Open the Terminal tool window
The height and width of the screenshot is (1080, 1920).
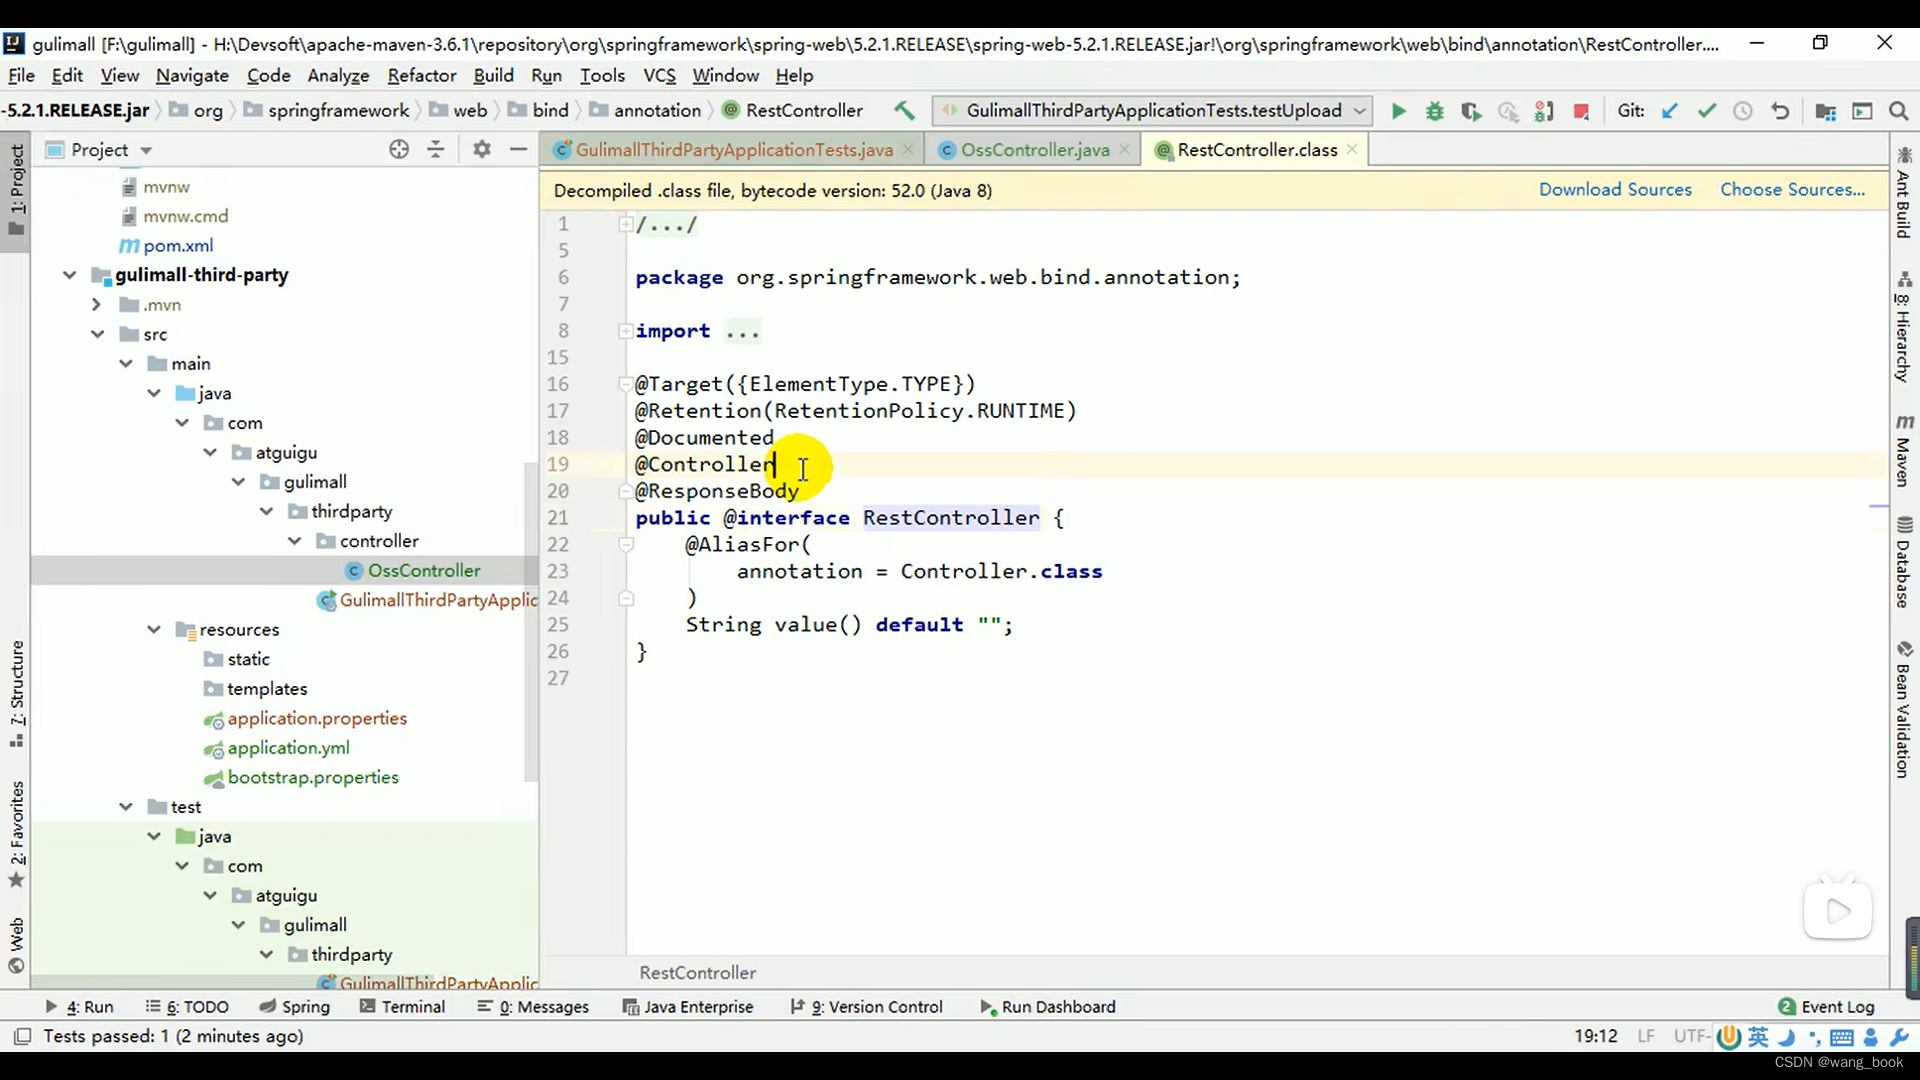pos(402,1007)
